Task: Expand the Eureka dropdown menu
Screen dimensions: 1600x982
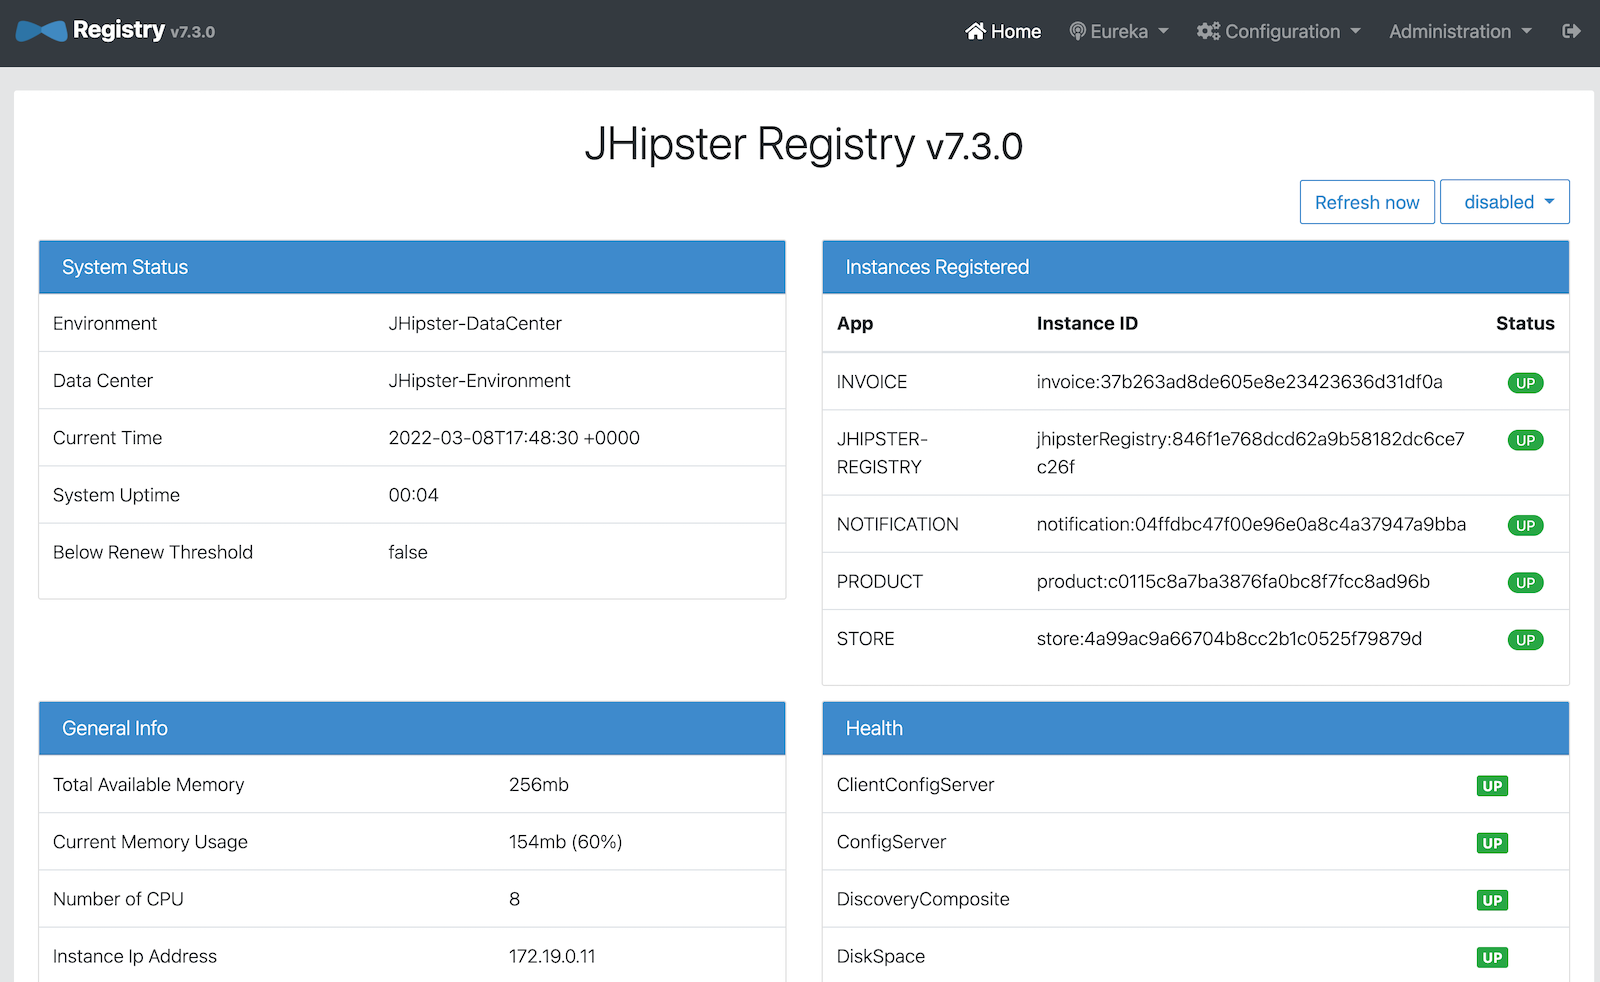Action: point(1119,32)
